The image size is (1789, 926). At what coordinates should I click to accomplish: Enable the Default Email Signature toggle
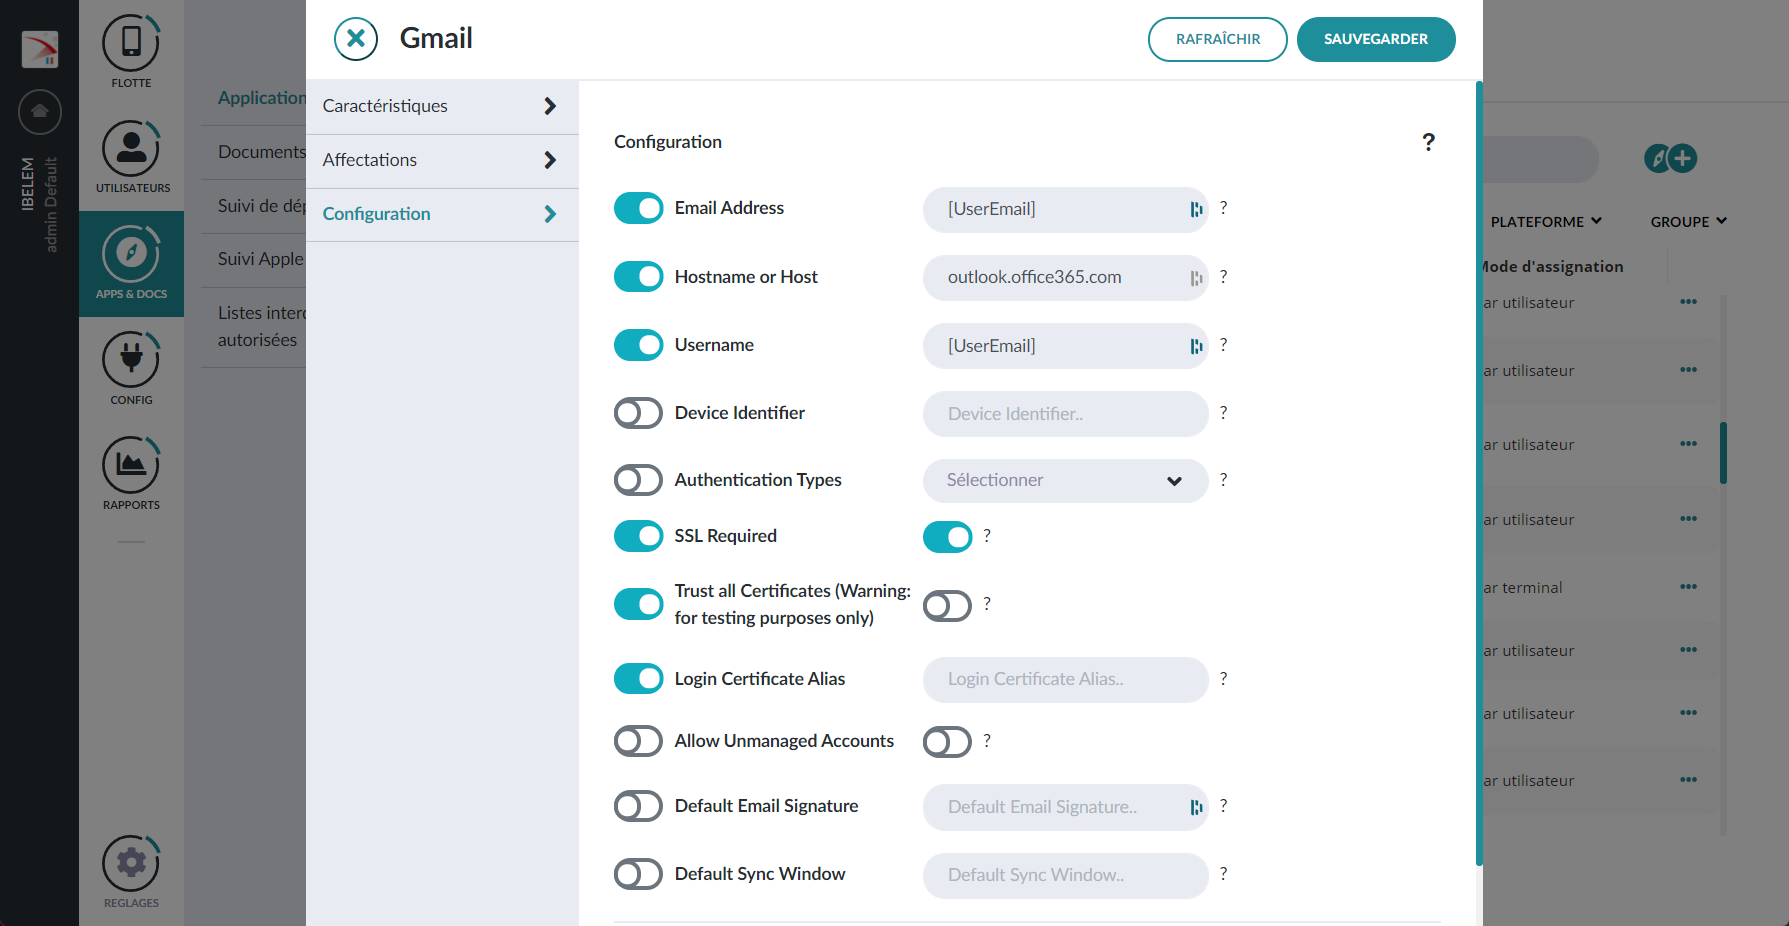[638, 806]
